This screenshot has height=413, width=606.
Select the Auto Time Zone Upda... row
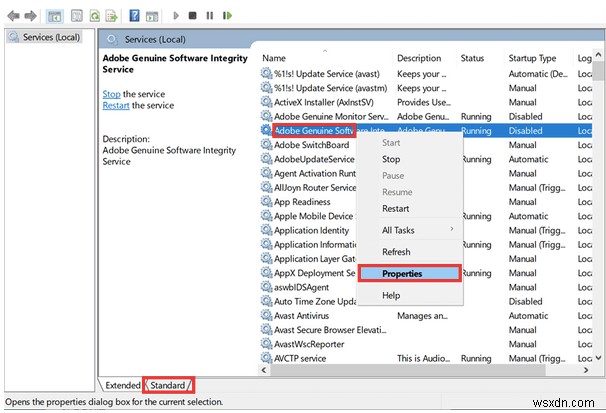[426, 301]
